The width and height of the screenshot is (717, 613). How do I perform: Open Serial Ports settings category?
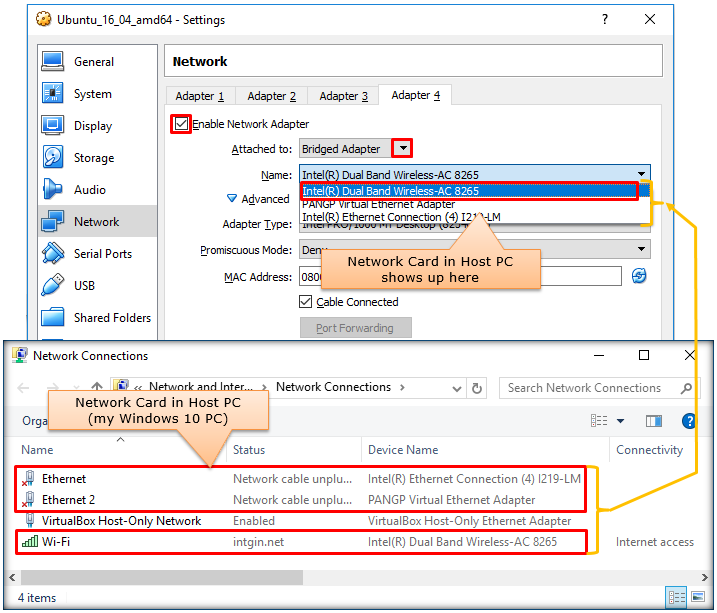(x=97, y=254)
